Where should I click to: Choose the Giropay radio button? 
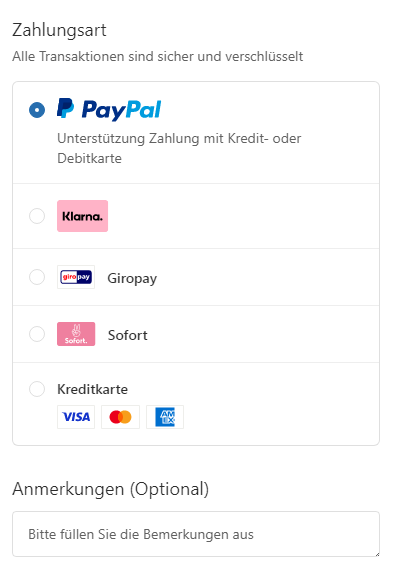coord(37,277)
